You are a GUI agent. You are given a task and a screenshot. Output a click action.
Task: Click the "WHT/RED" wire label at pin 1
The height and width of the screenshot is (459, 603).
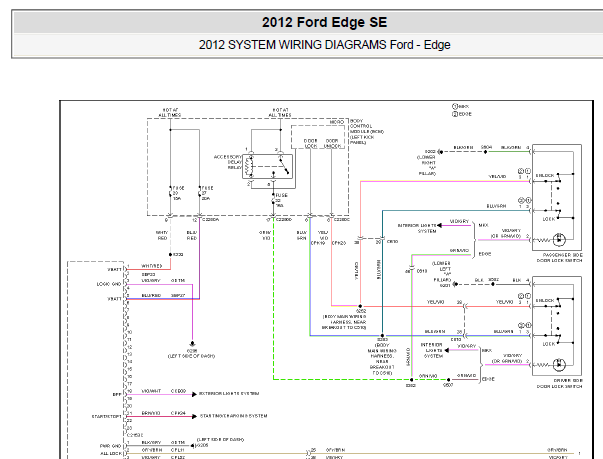(x=152, y=266)
